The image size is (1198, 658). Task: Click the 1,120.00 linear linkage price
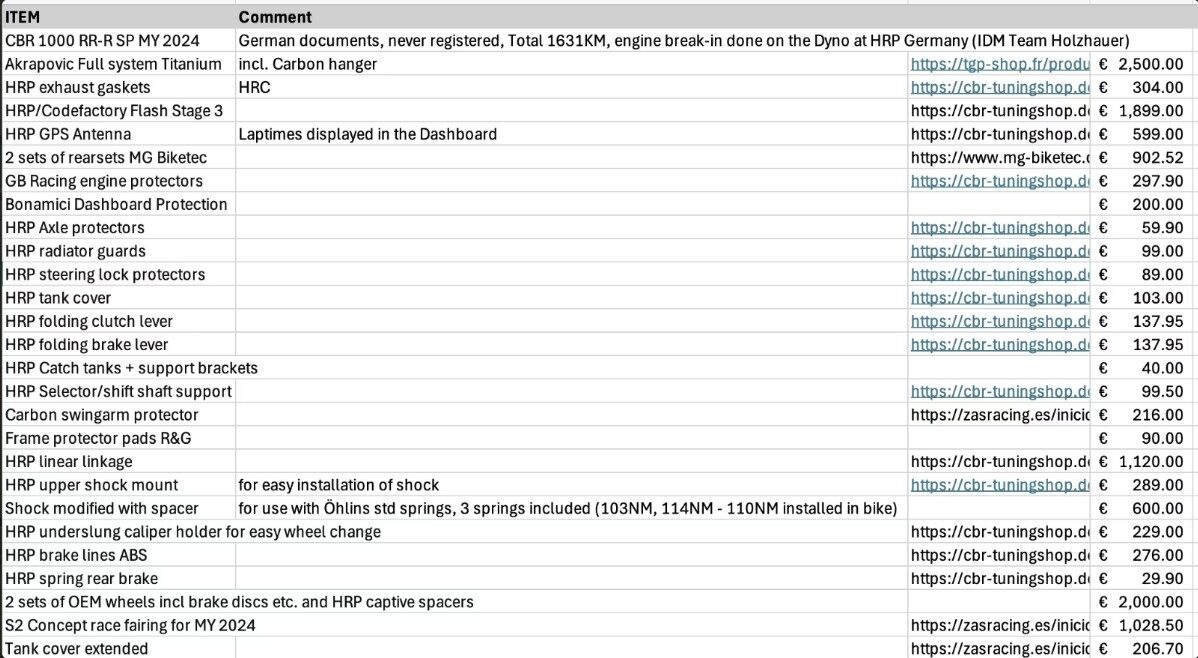click(1144, 462)
